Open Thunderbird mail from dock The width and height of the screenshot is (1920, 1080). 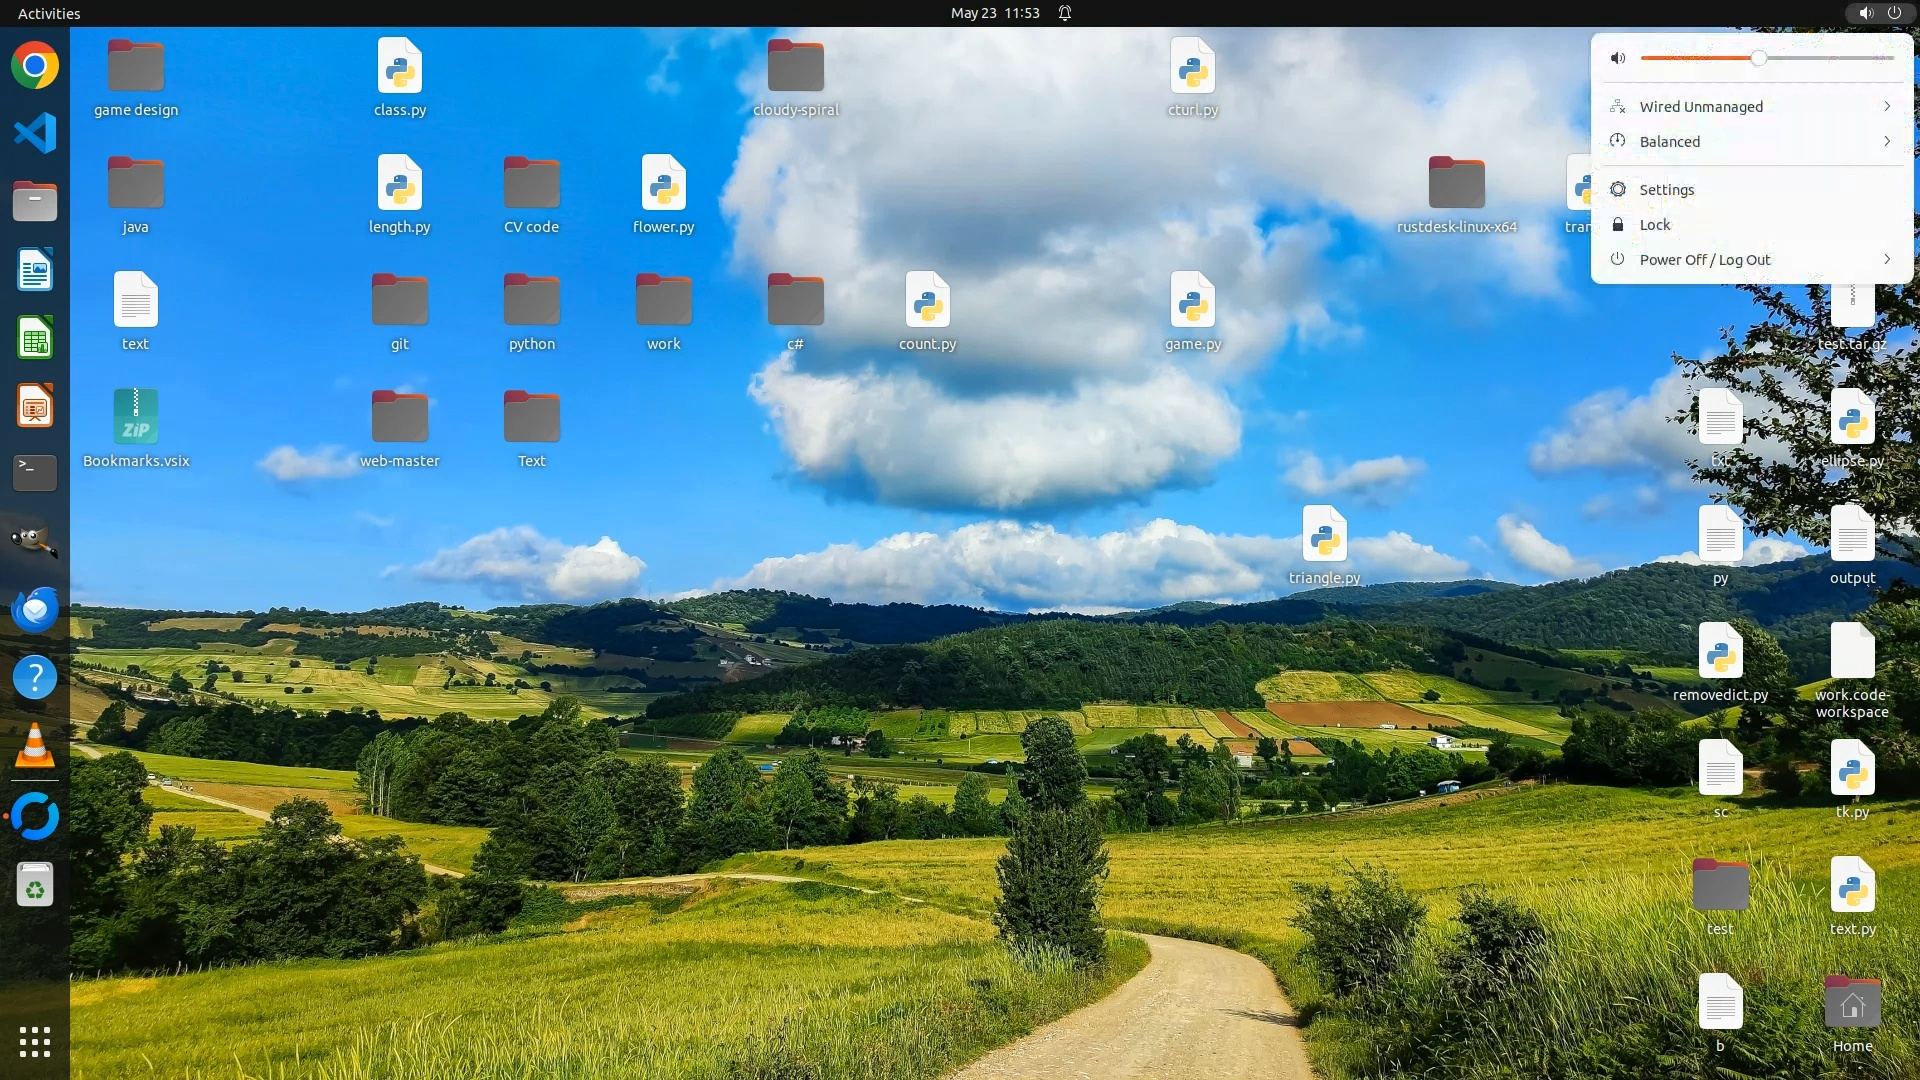point(35,609)
